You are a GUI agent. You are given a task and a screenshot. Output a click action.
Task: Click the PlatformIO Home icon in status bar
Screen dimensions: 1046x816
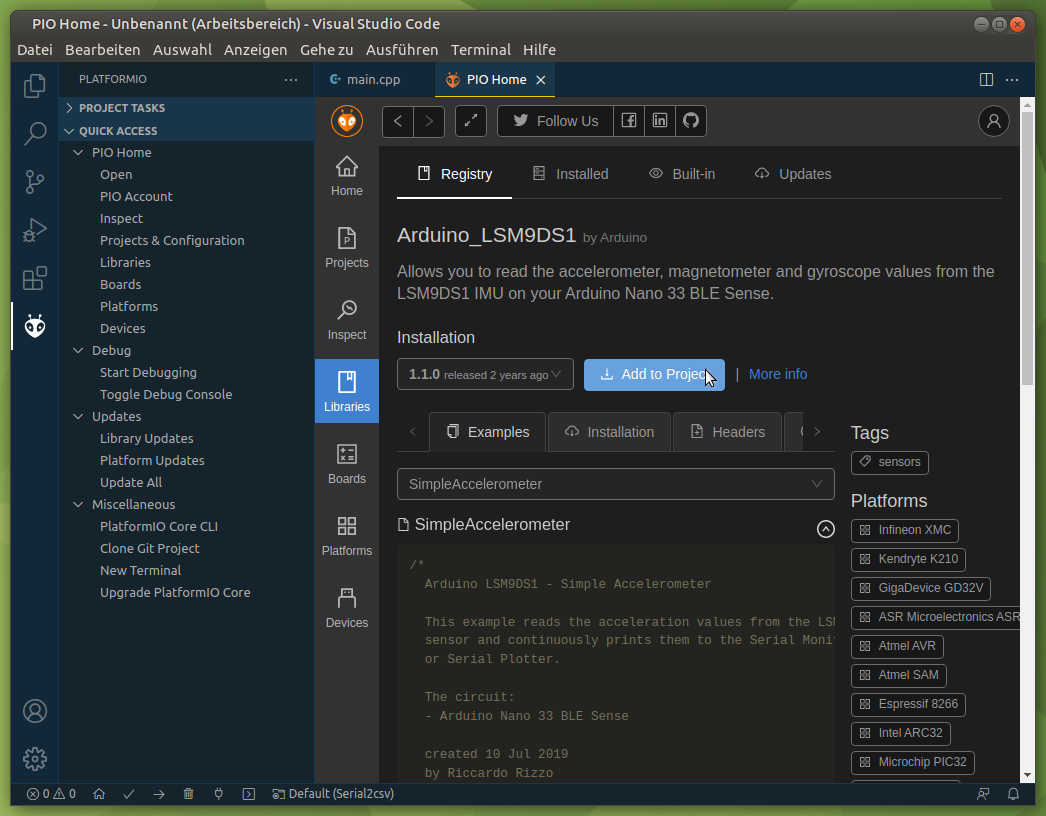pyautogui.click(x=99, y=794)
